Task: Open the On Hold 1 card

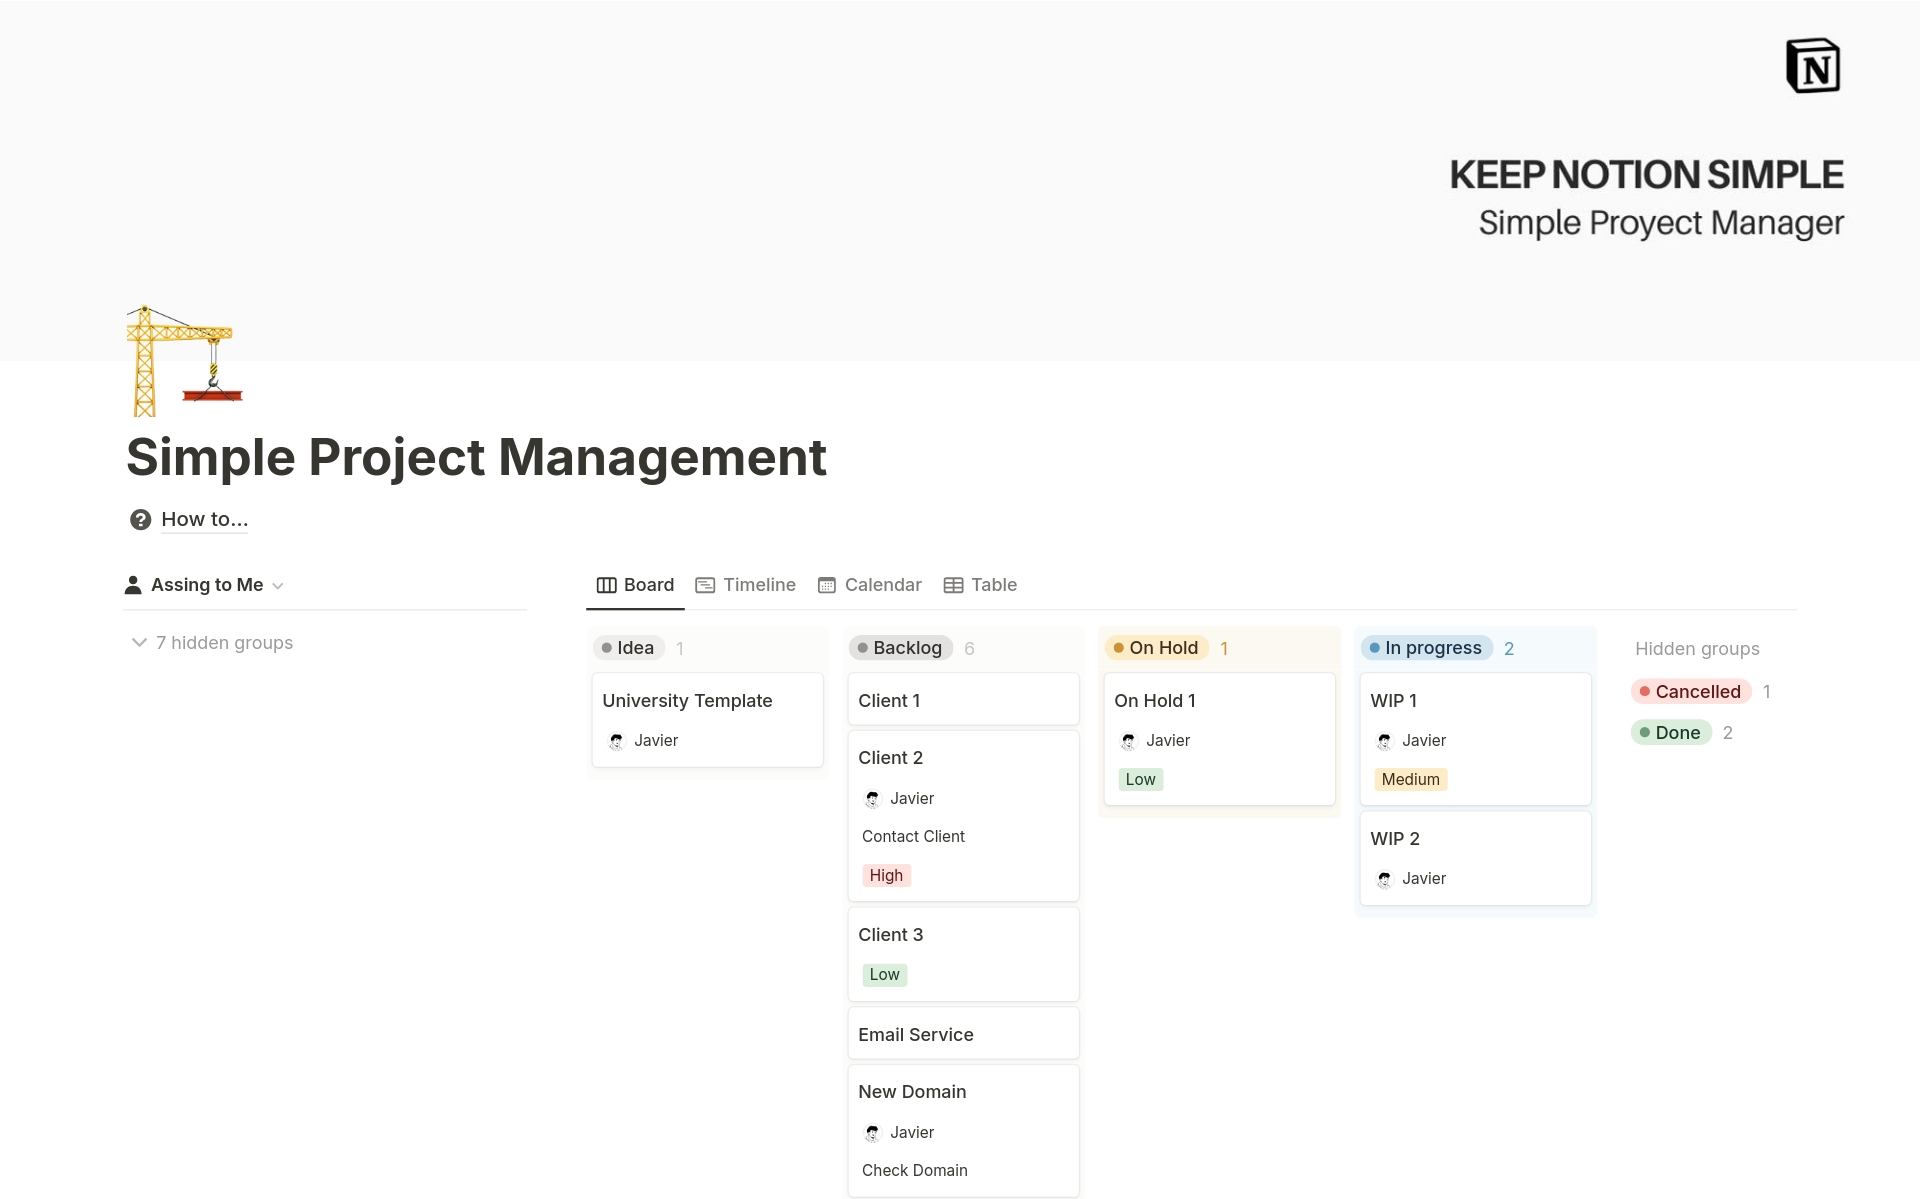Action: click(x=1155, y=700)
